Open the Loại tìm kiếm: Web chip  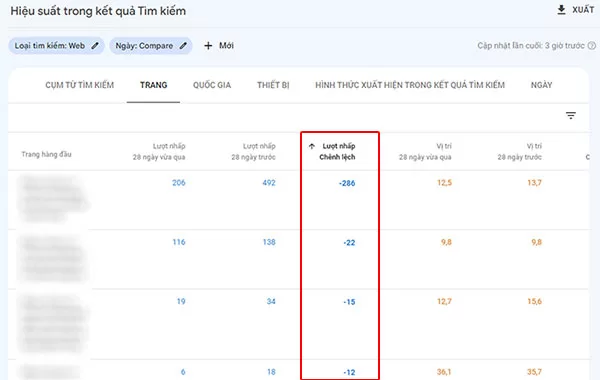pos(56,46)
